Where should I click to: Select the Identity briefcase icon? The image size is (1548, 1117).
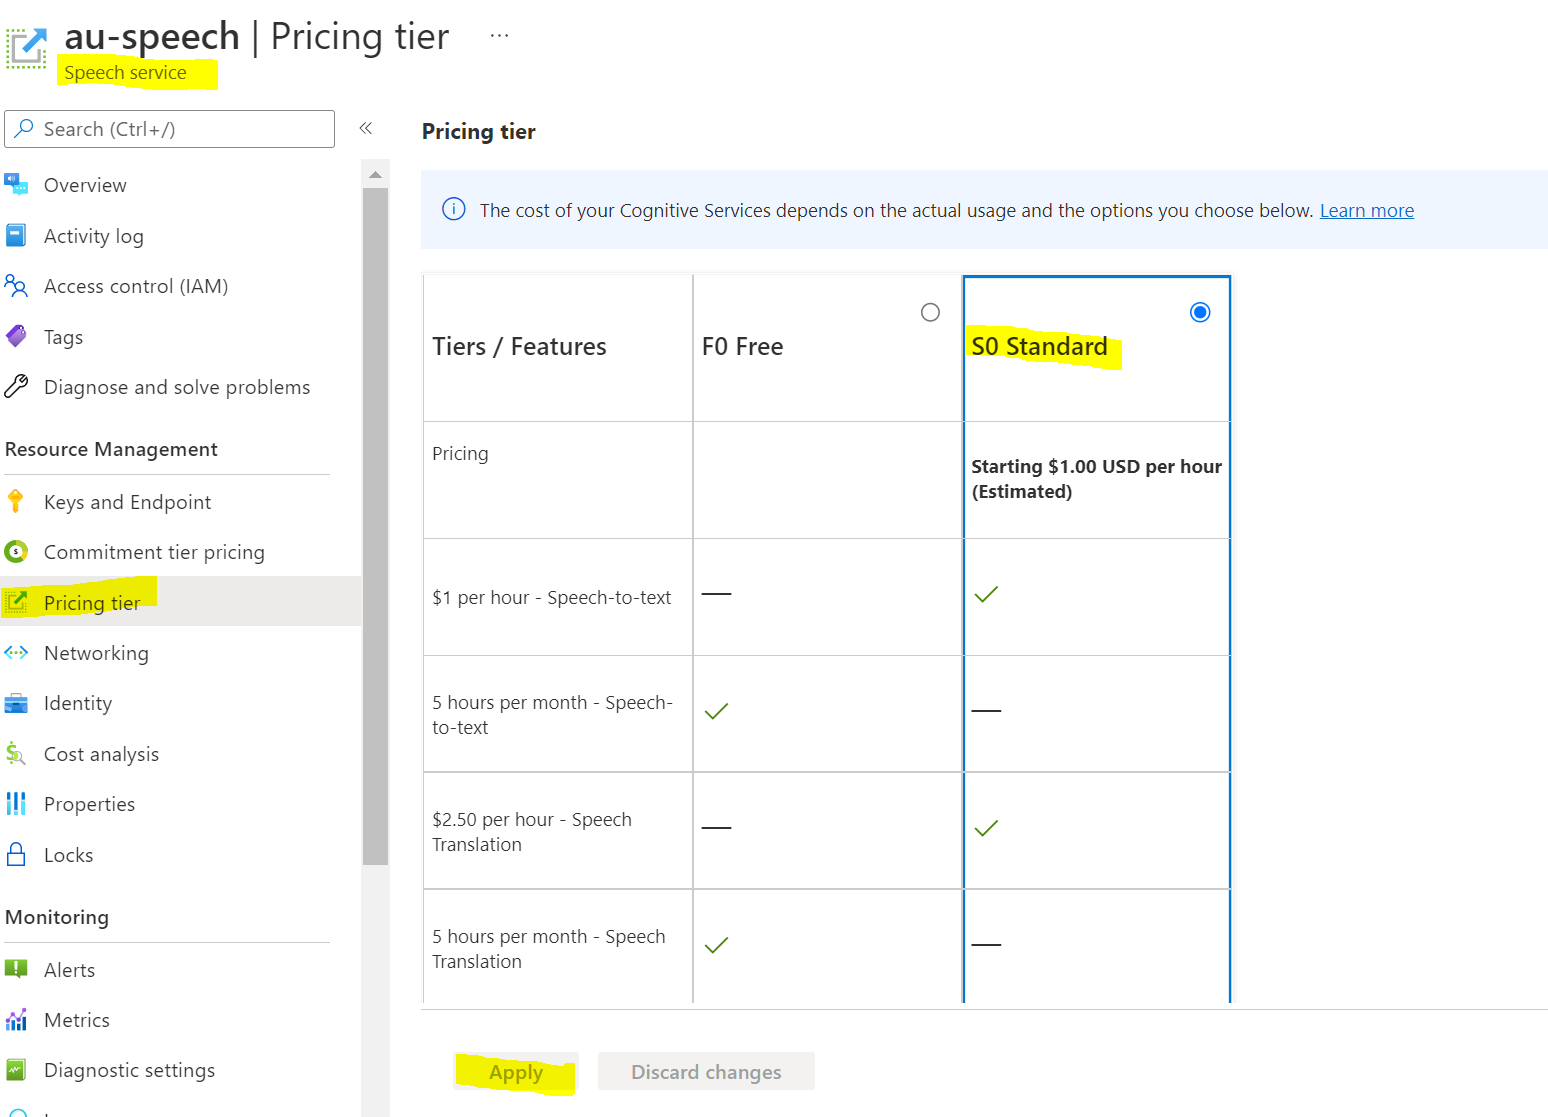(17, 702)
